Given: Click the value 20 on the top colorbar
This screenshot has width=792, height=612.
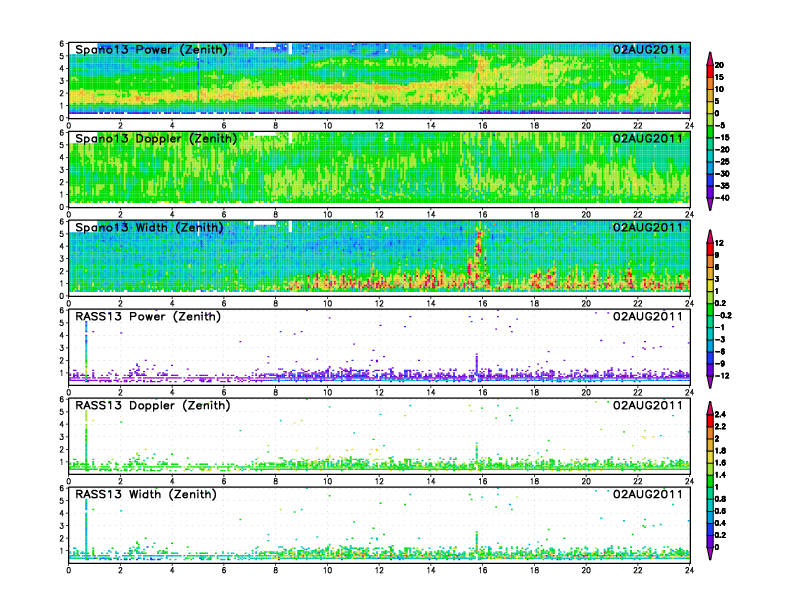Looking at the screenshot, I should click(x=719, y=65).
